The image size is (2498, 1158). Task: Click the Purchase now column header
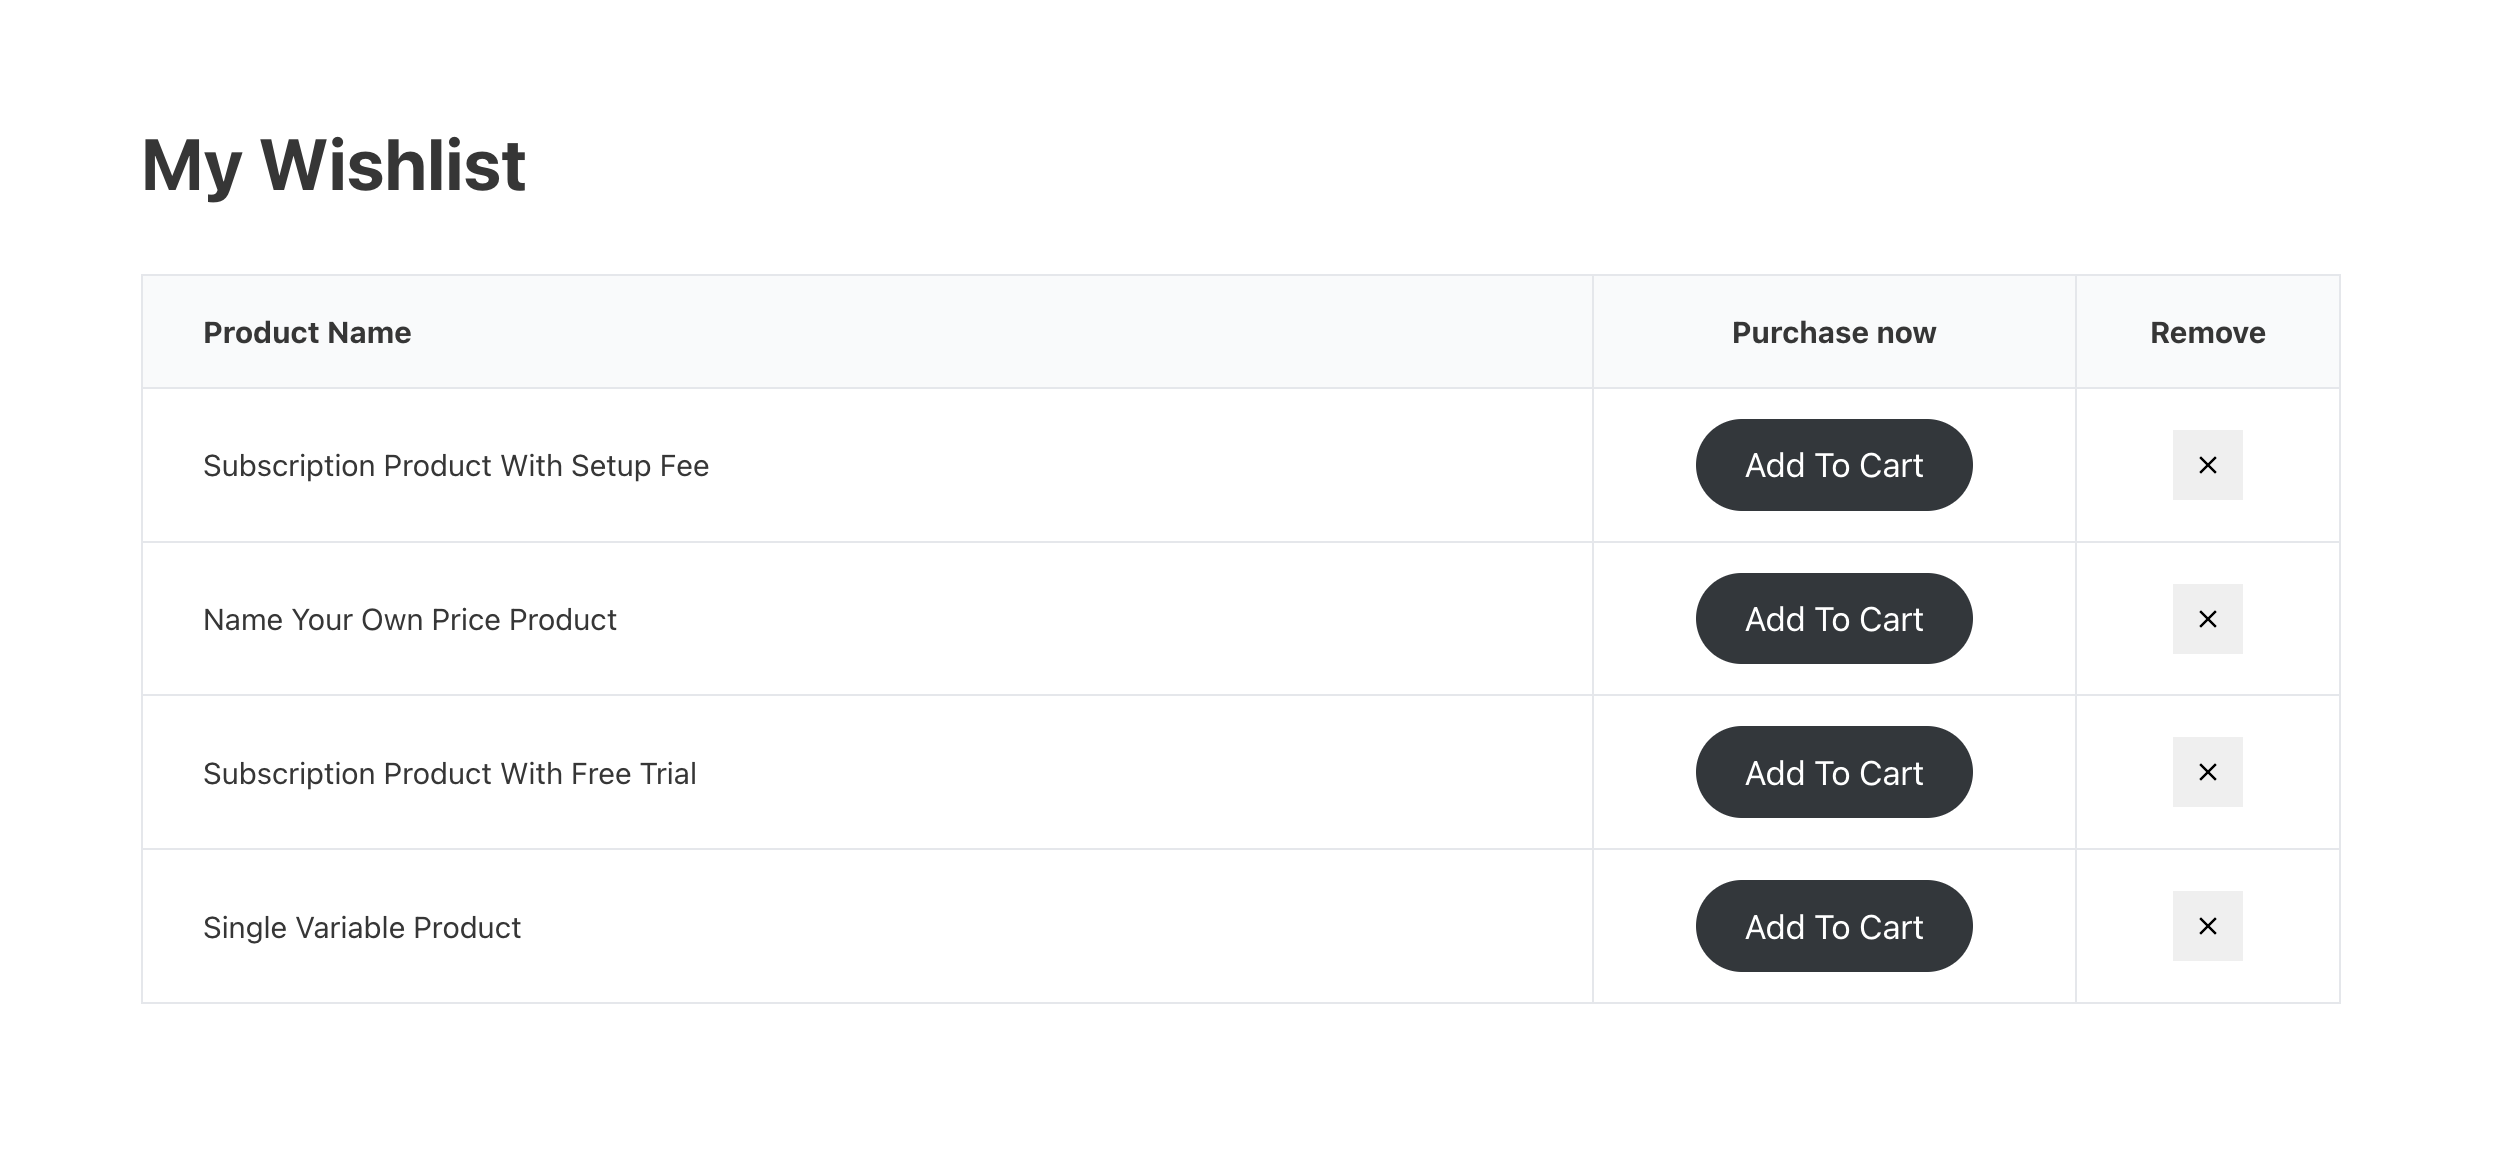(1833, 333)
